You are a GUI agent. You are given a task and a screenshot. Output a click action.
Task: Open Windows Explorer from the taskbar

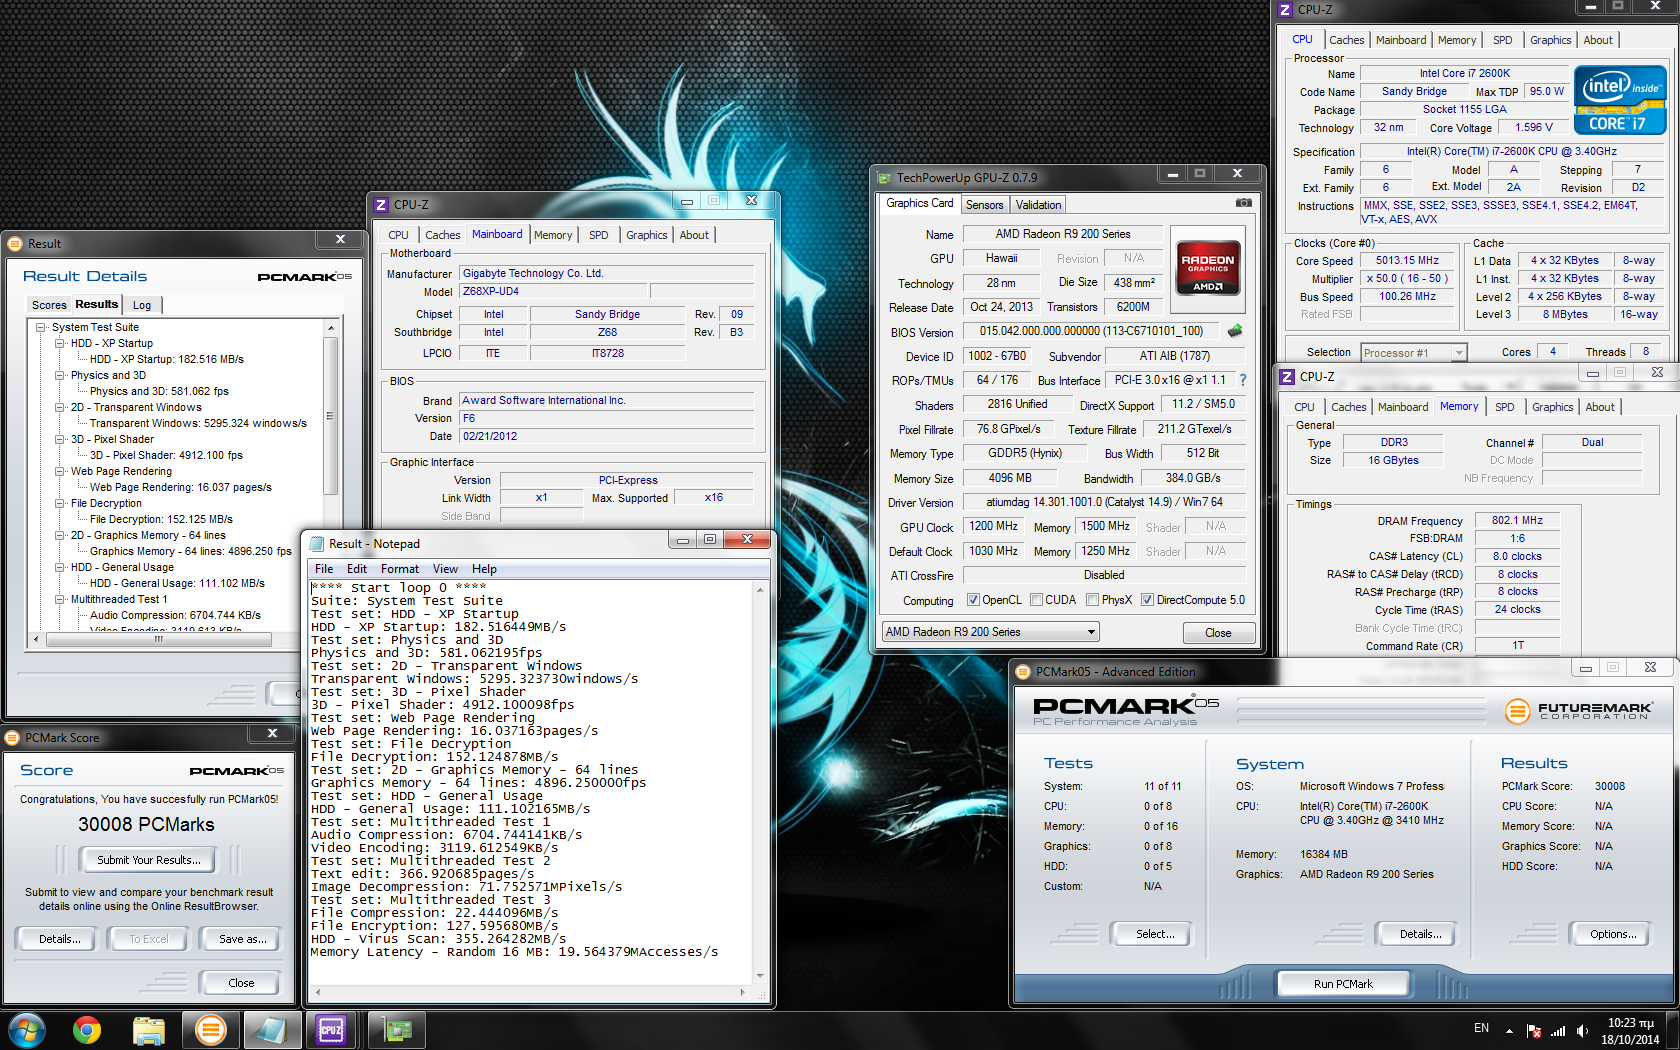(x=148, y=1029)
